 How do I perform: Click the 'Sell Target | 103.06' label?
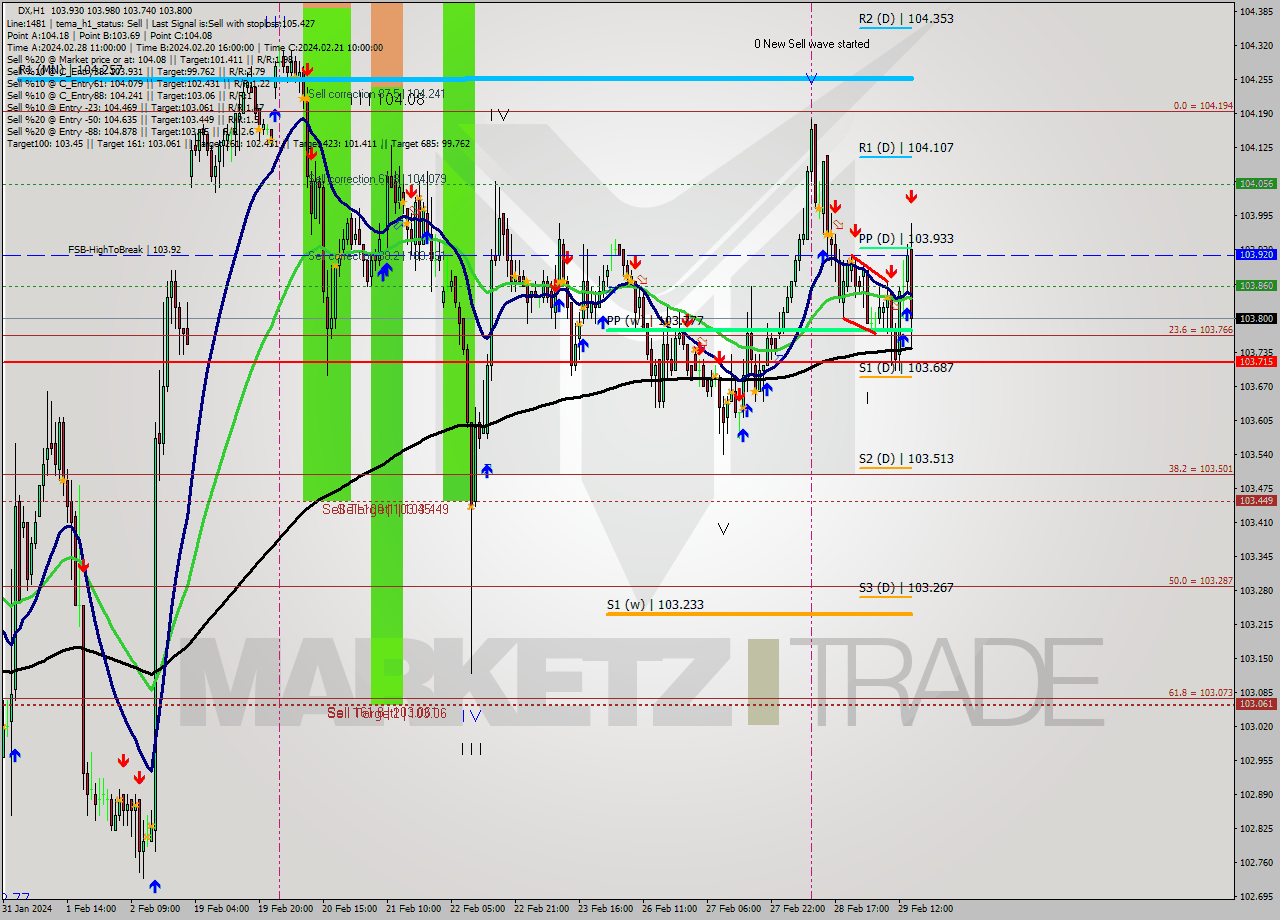(x=386, y=713)
